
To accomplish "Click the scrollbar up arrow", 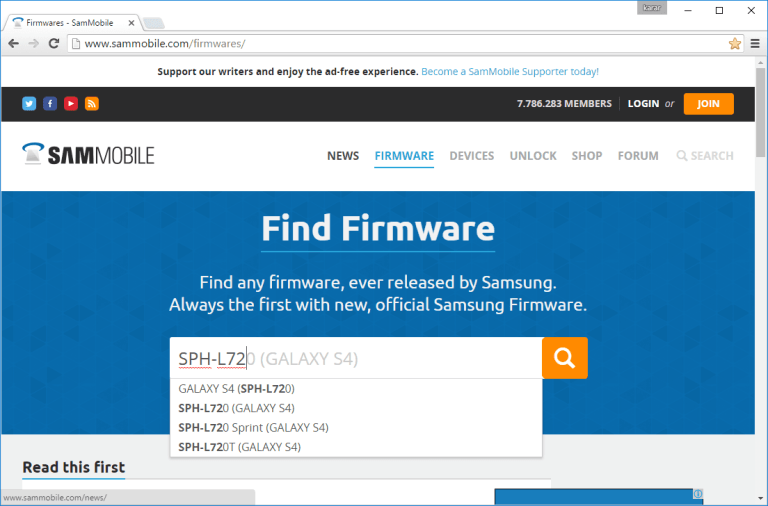I will (760, 62).
